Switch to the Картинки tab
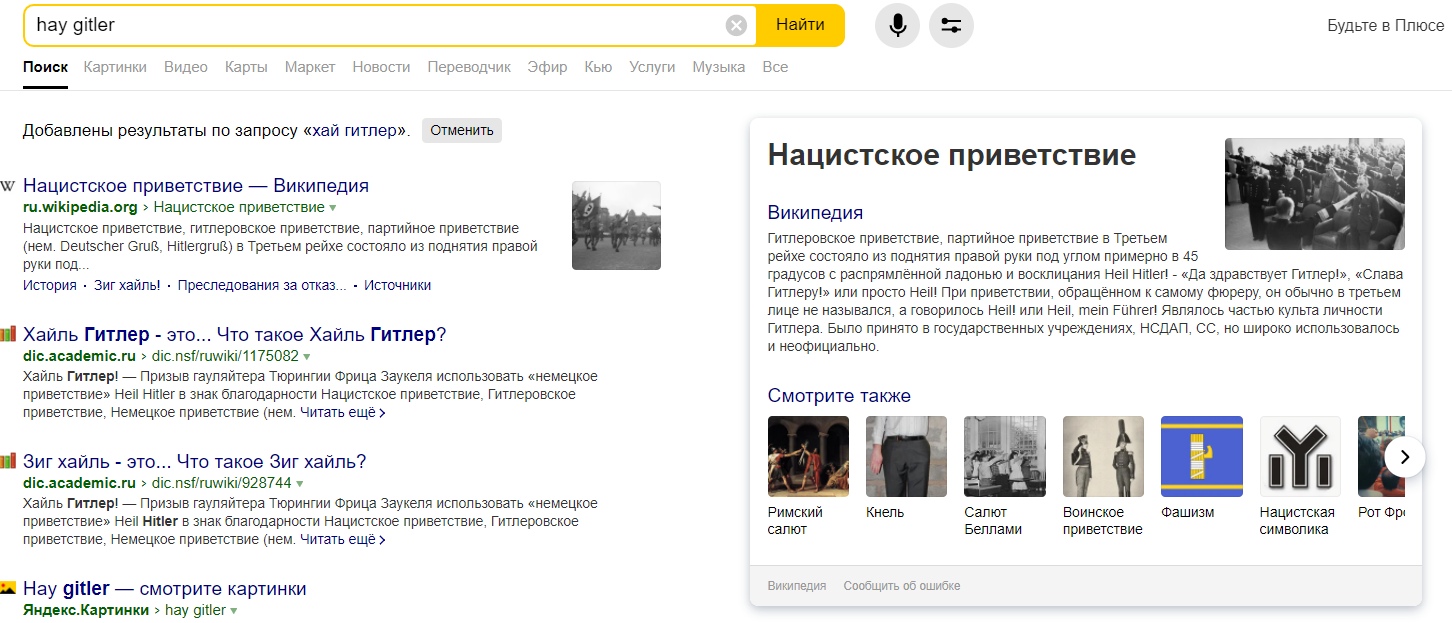 click(x=115, y=67)
